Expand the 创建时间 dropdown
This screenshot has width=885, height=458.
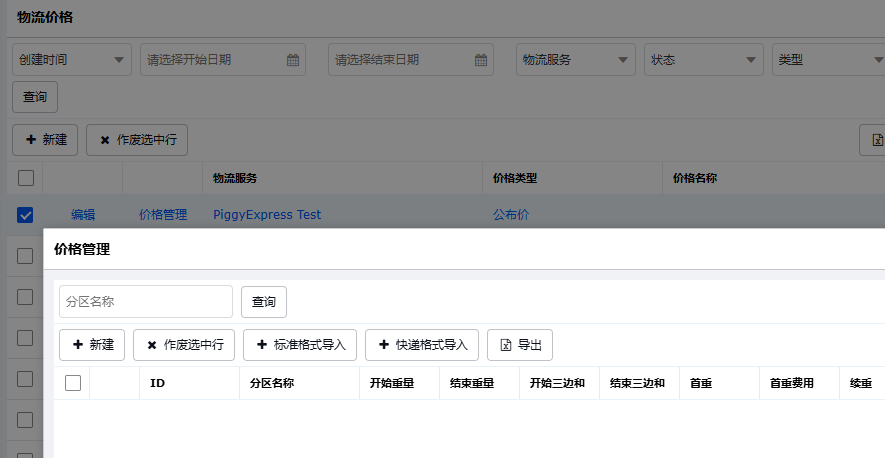[x=72, y=60]
